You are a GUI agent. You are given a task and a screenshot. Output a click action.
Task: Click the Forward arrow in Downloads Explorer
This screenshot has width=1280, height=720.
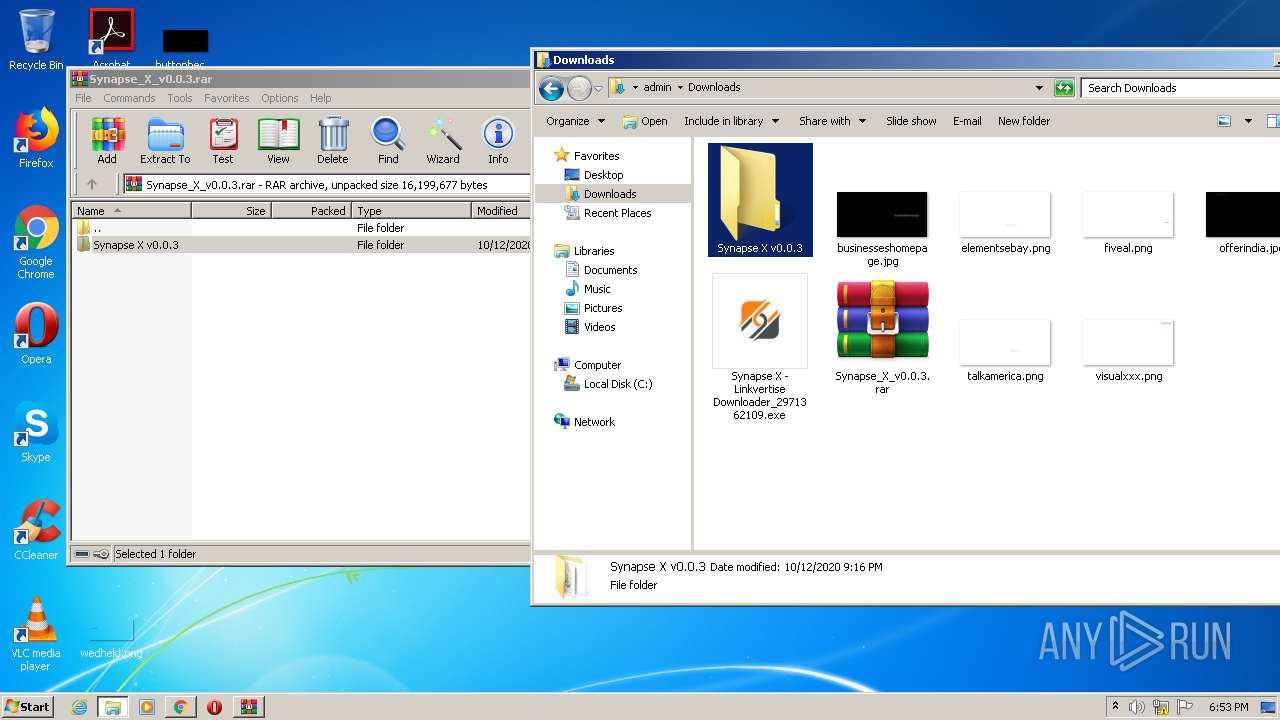point(579,88)
